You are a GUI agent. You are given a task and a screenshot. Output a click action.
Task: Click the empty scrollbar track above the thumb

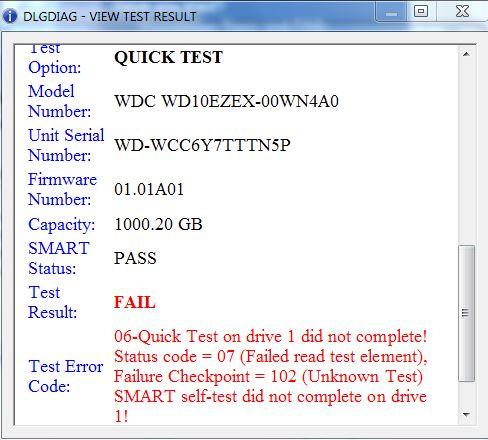point(466,153)
